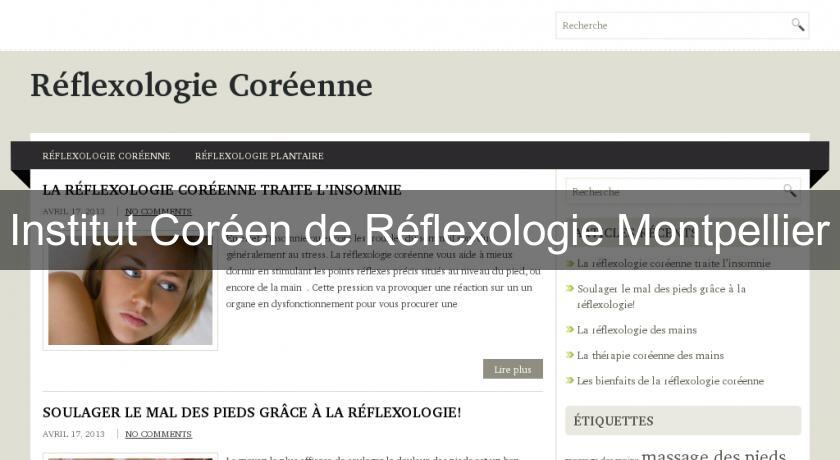The image size is (840, 460).
Task: Click the date Avril 17, 2013 under Soulager article
Action: [x=73, y=434]
